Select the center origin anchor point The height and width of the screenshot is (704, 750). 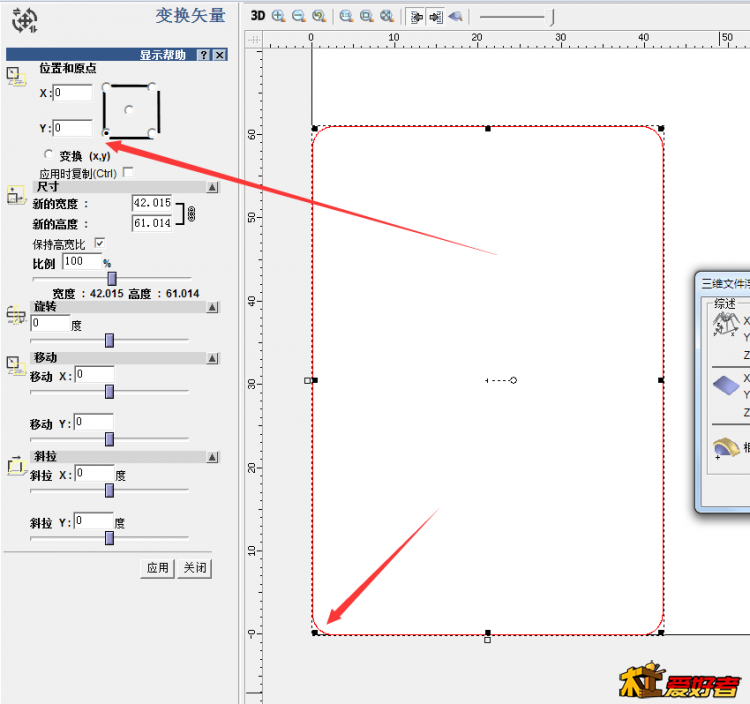[129, 110]
